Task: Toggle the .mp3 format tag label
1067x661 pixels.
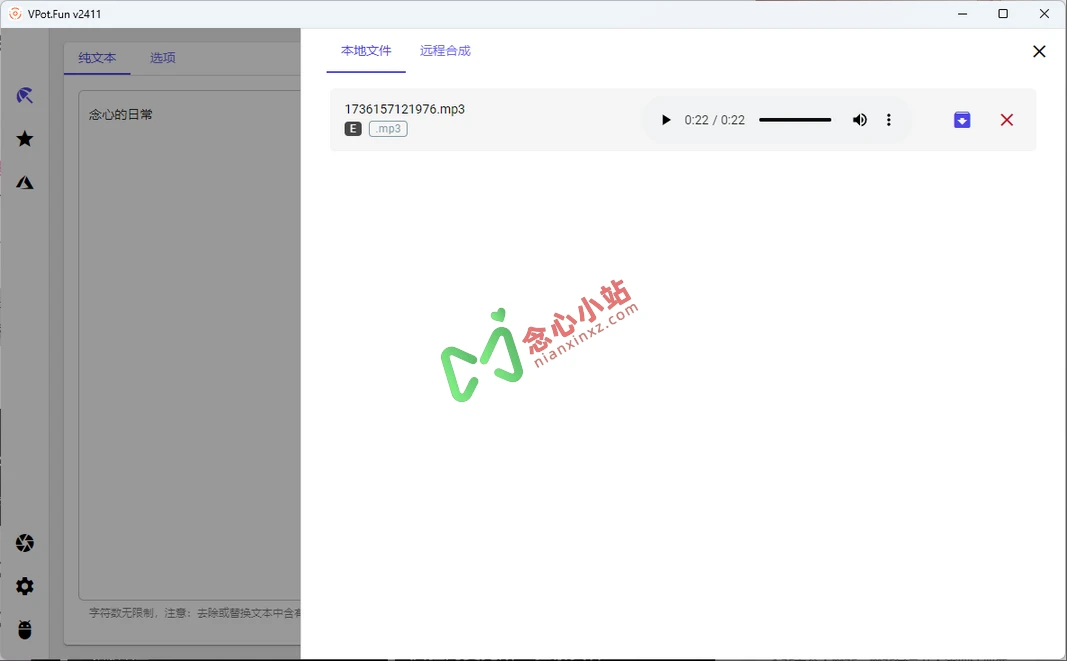Action: click(388, 129)
